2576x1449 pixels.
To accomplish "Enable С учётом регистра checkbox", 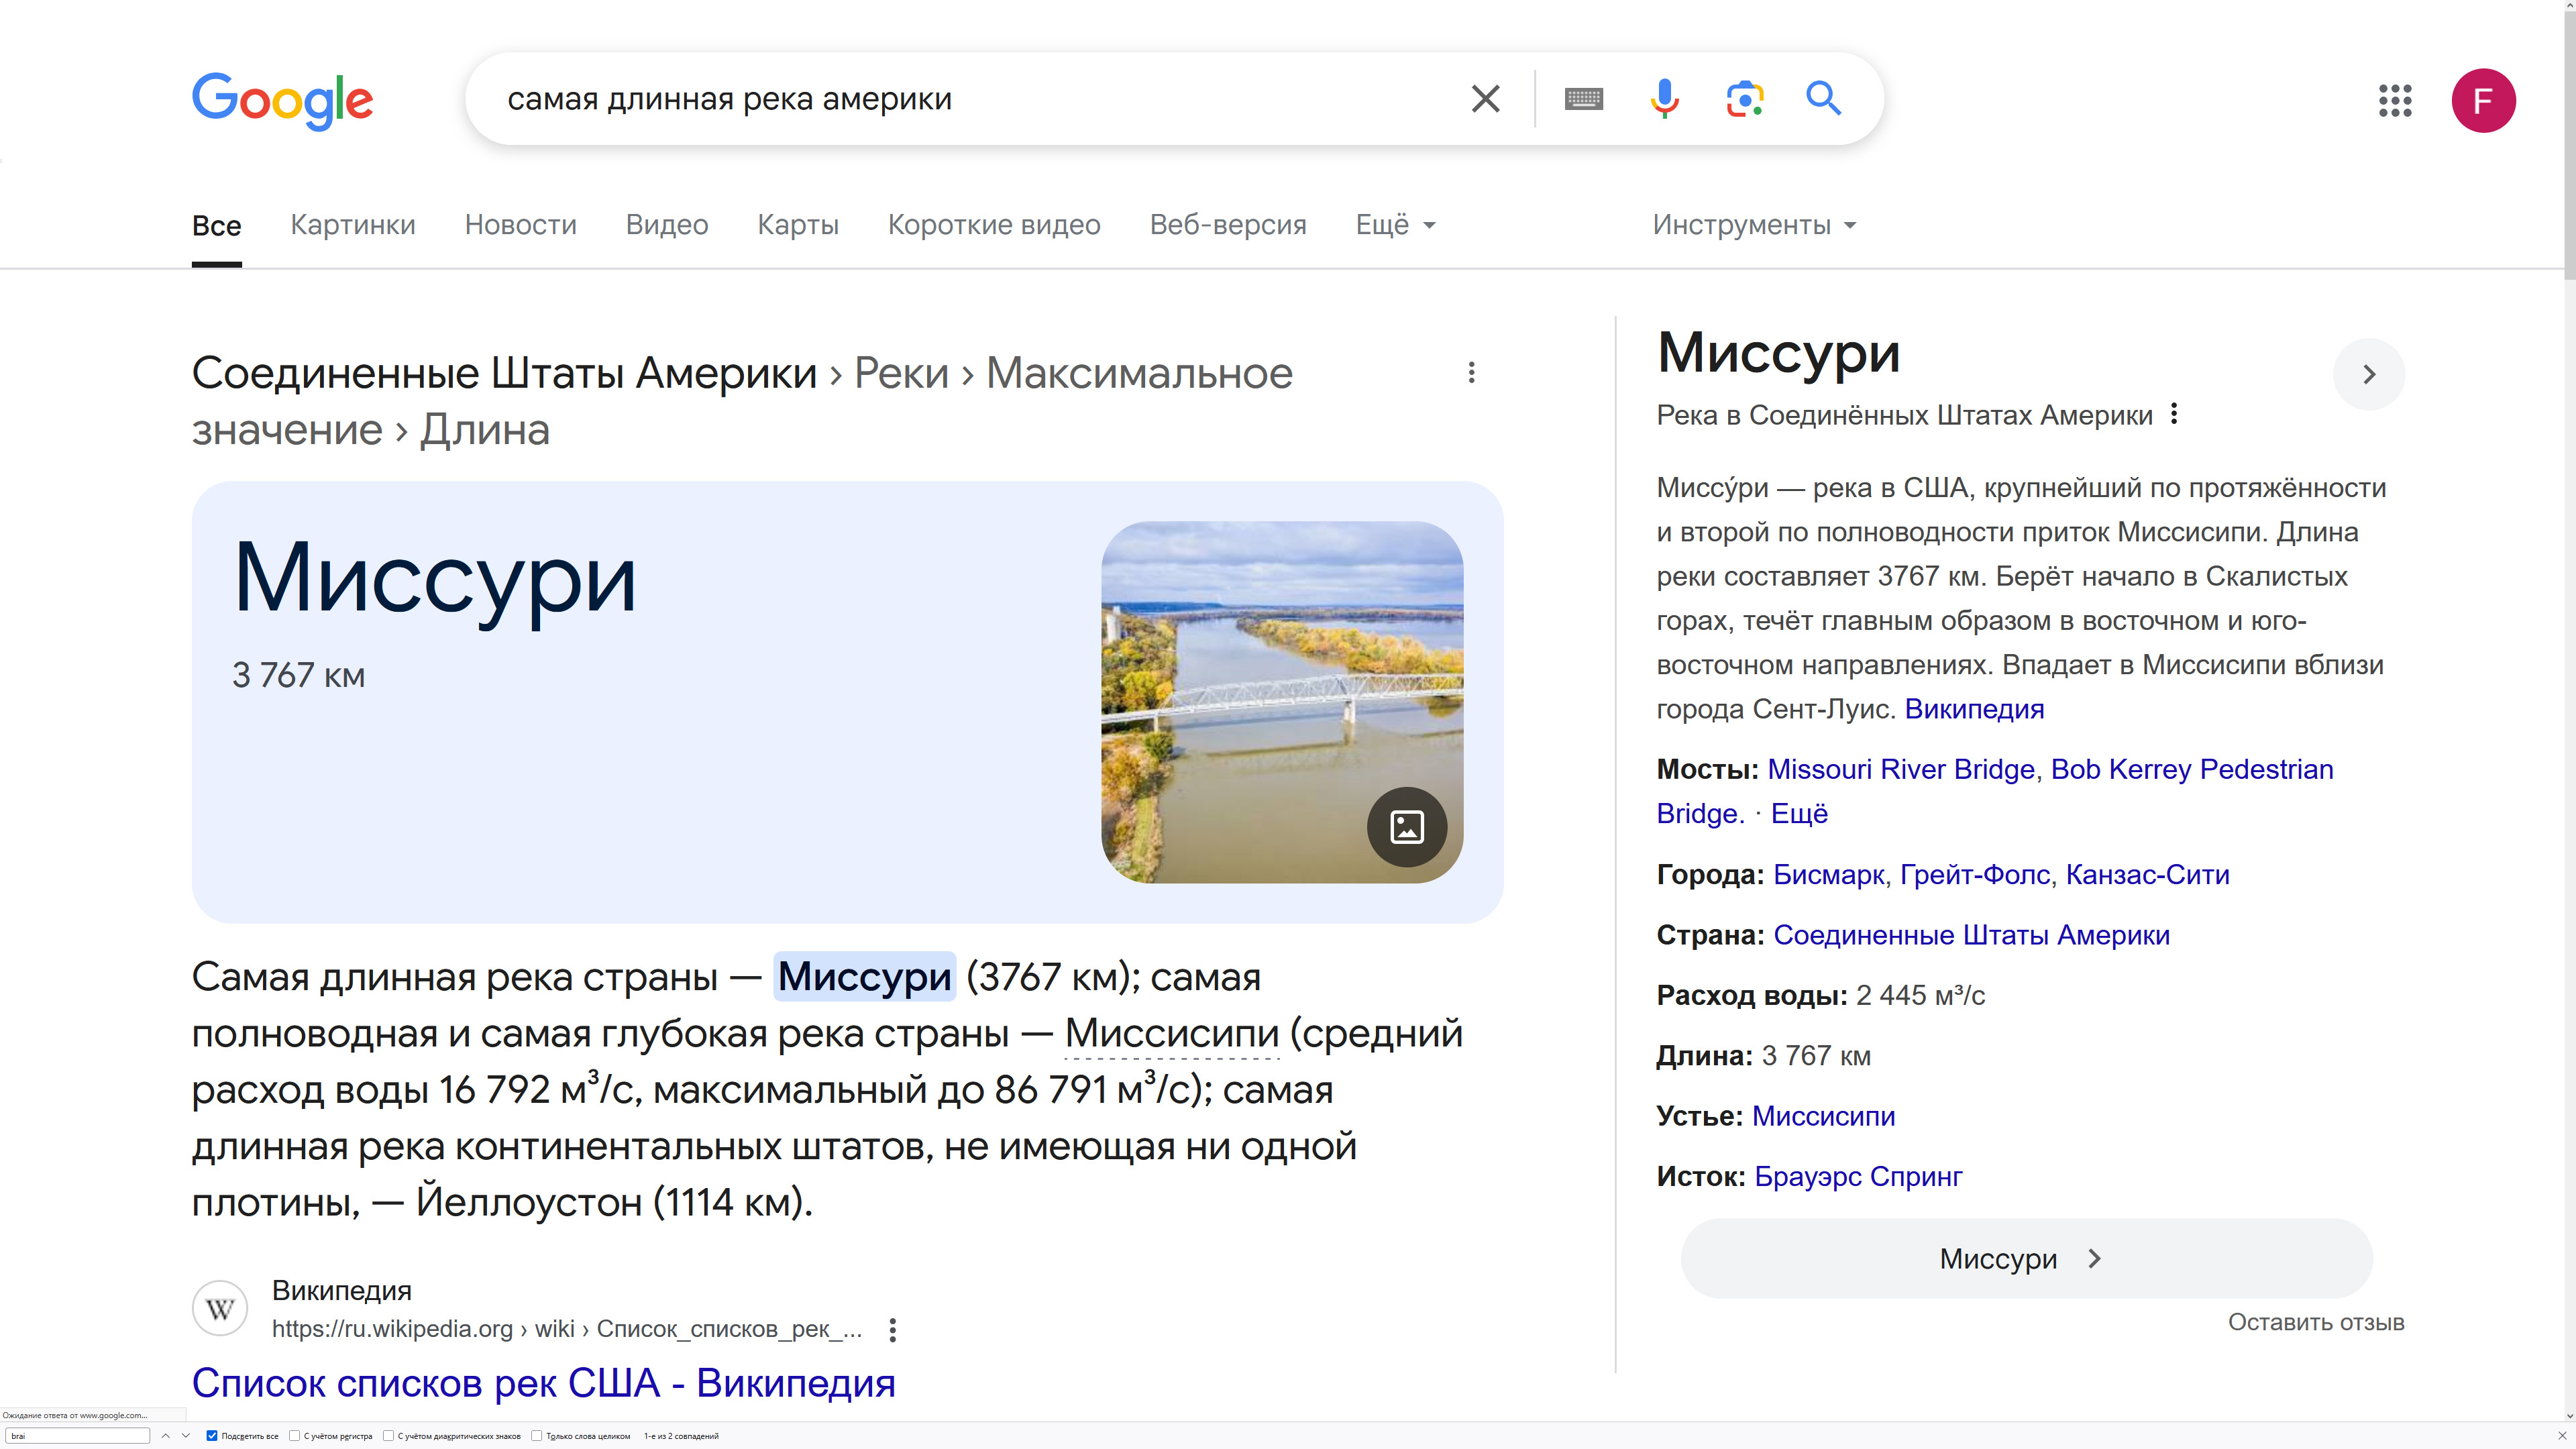I will 295,1436.
